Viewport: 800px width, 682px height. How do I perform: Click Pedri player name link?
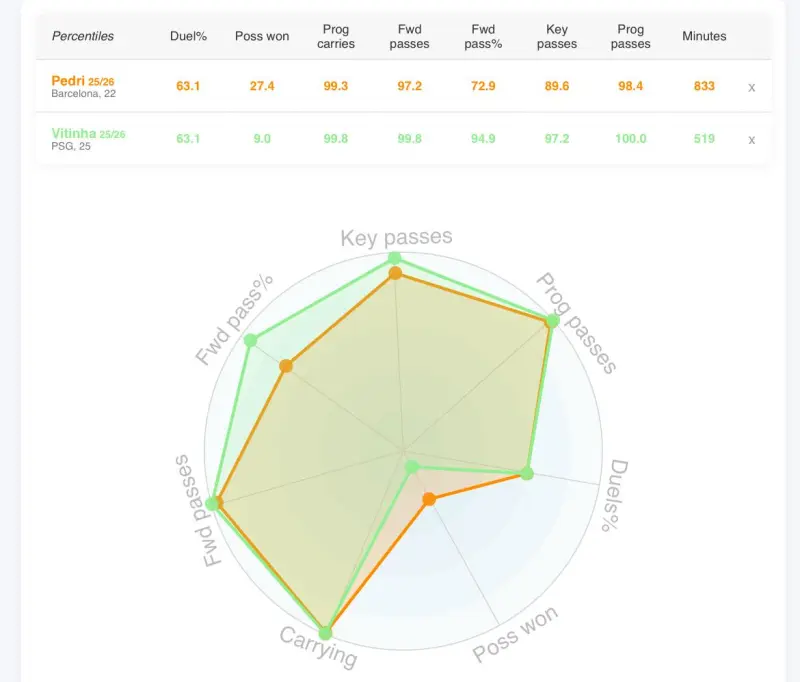68,80
